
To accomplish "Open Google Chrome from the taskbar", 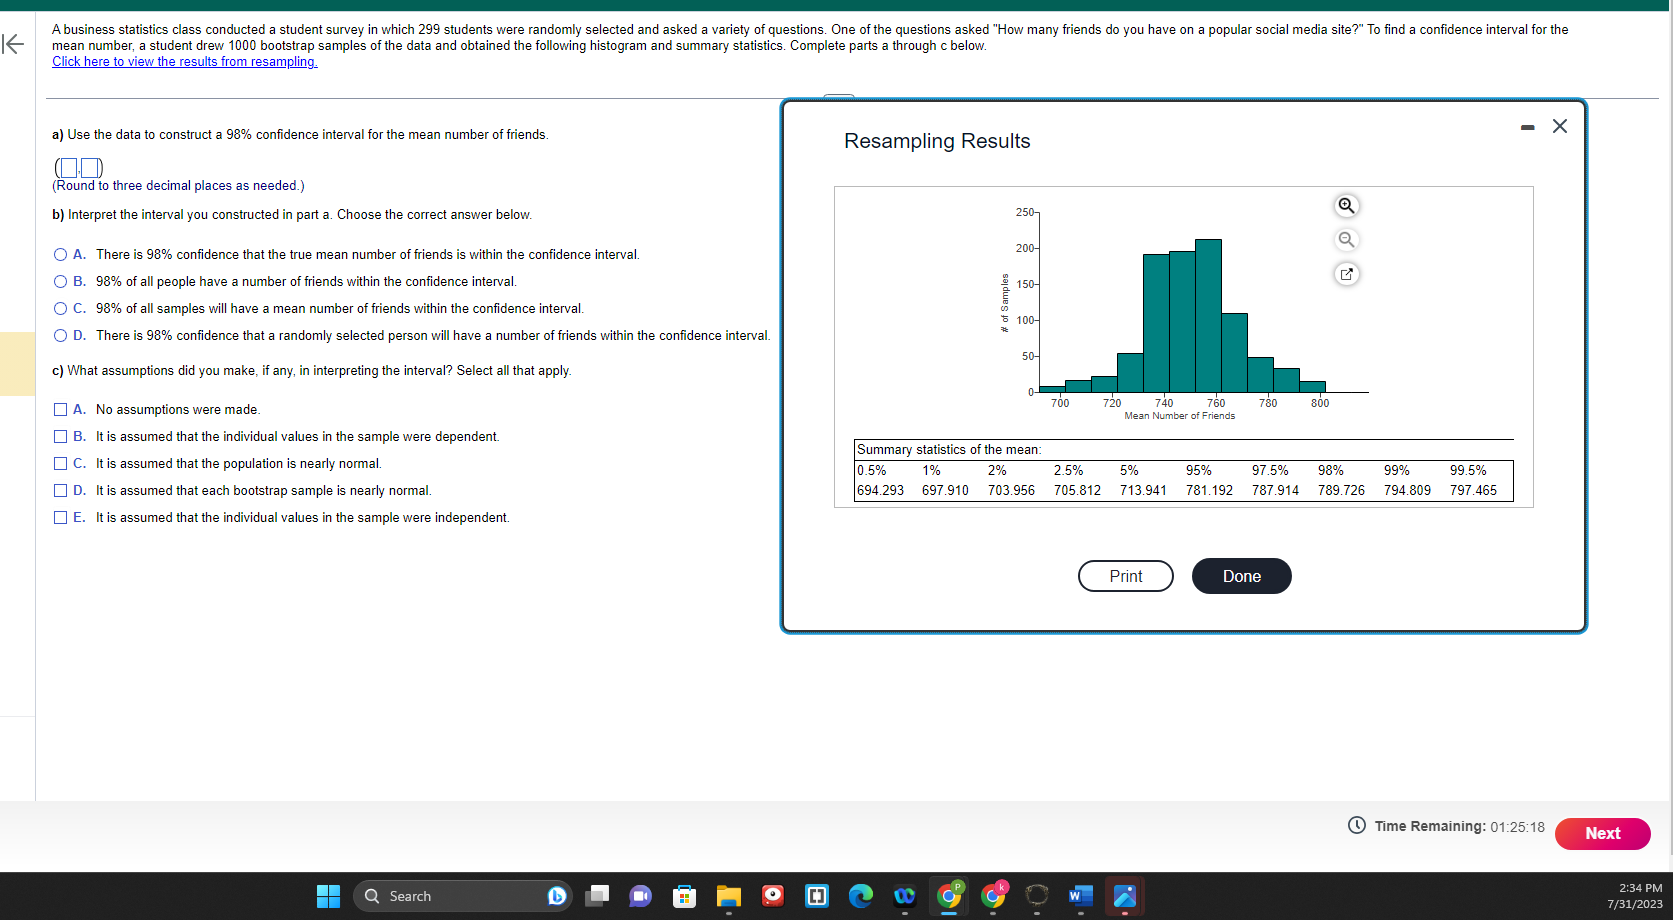I will pos(948,896).
